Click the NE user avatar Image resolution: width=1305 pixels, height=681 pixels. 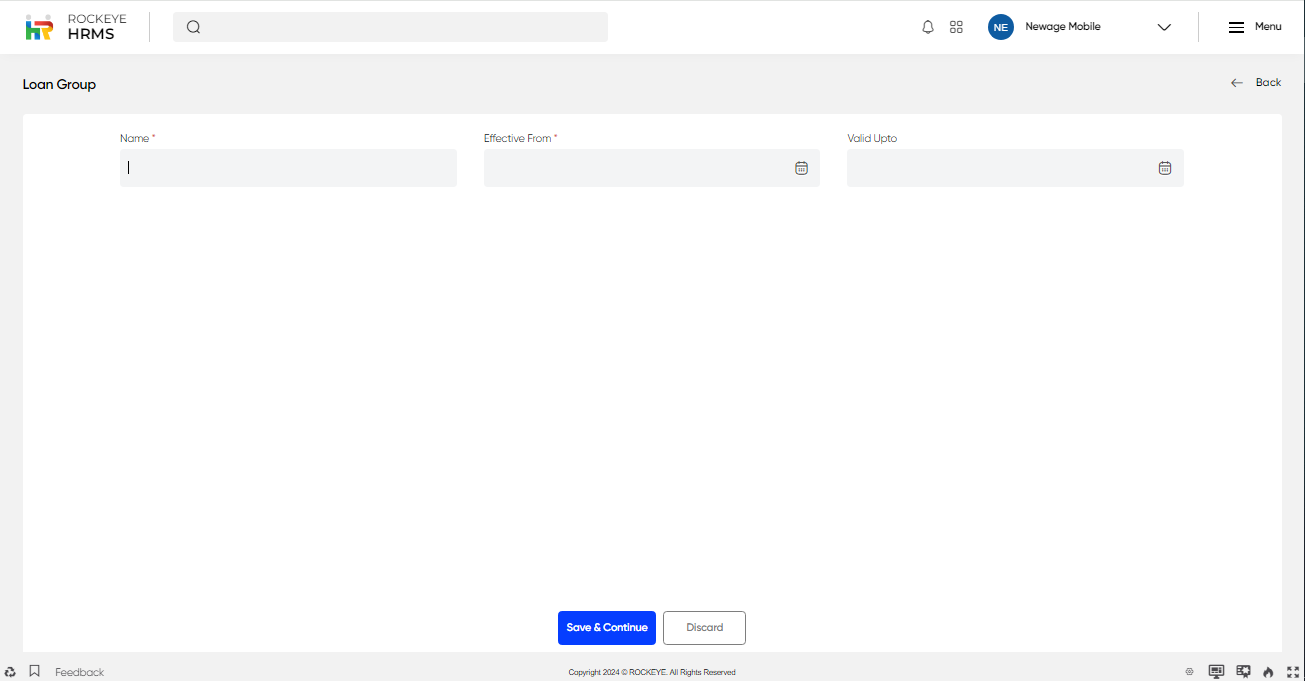1000,27
